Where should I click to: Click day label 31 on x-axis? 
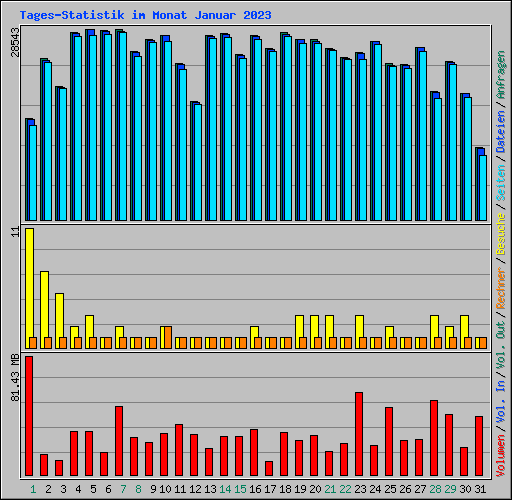coord(480,489)
